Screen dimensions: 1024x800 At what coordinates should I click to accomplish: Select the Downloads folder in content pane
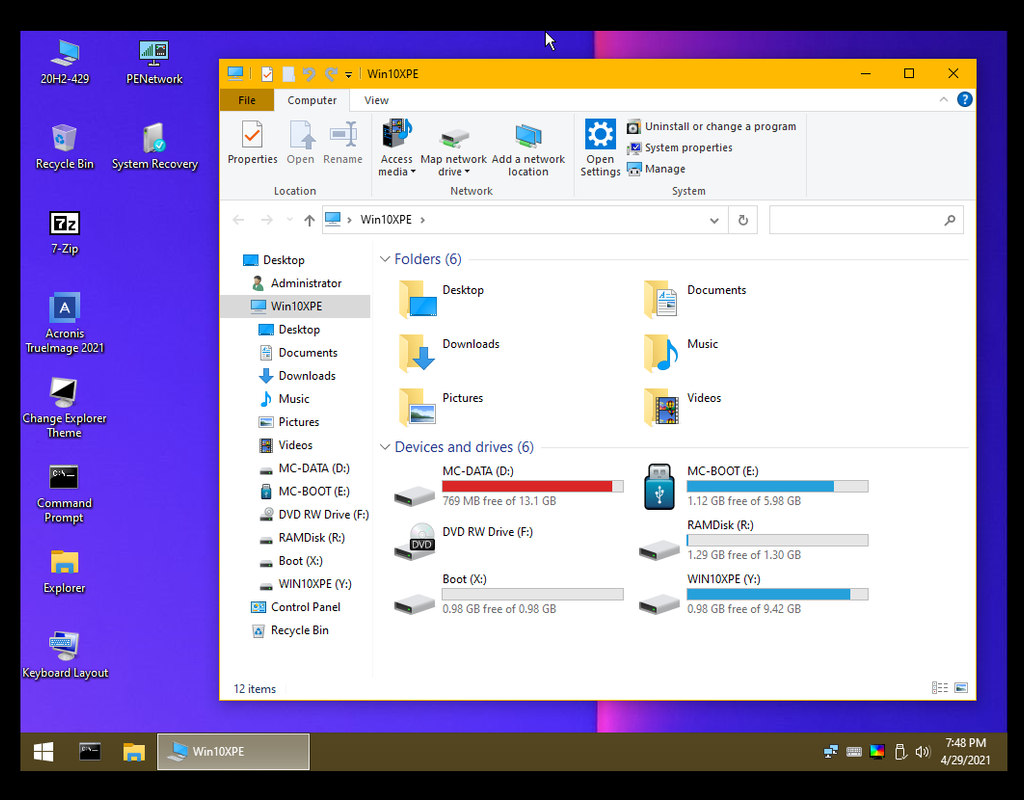click(x=448, y=353)
